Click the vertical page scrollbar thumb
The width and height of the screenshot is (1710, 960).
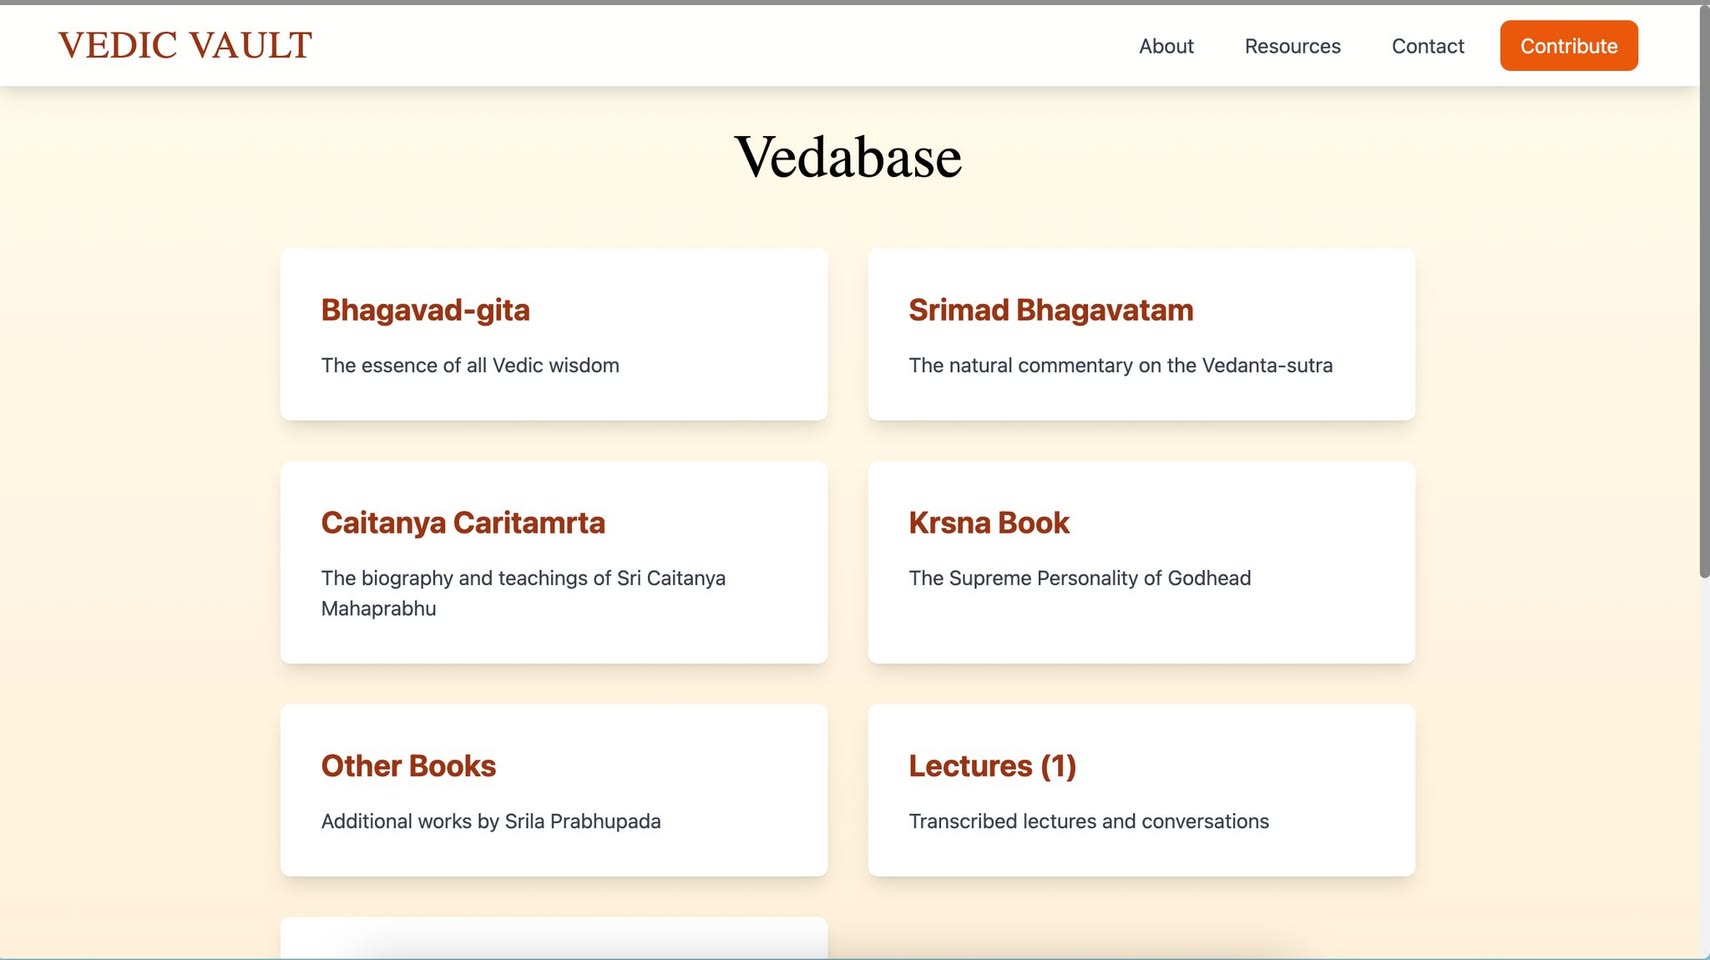click(1704, 290)
